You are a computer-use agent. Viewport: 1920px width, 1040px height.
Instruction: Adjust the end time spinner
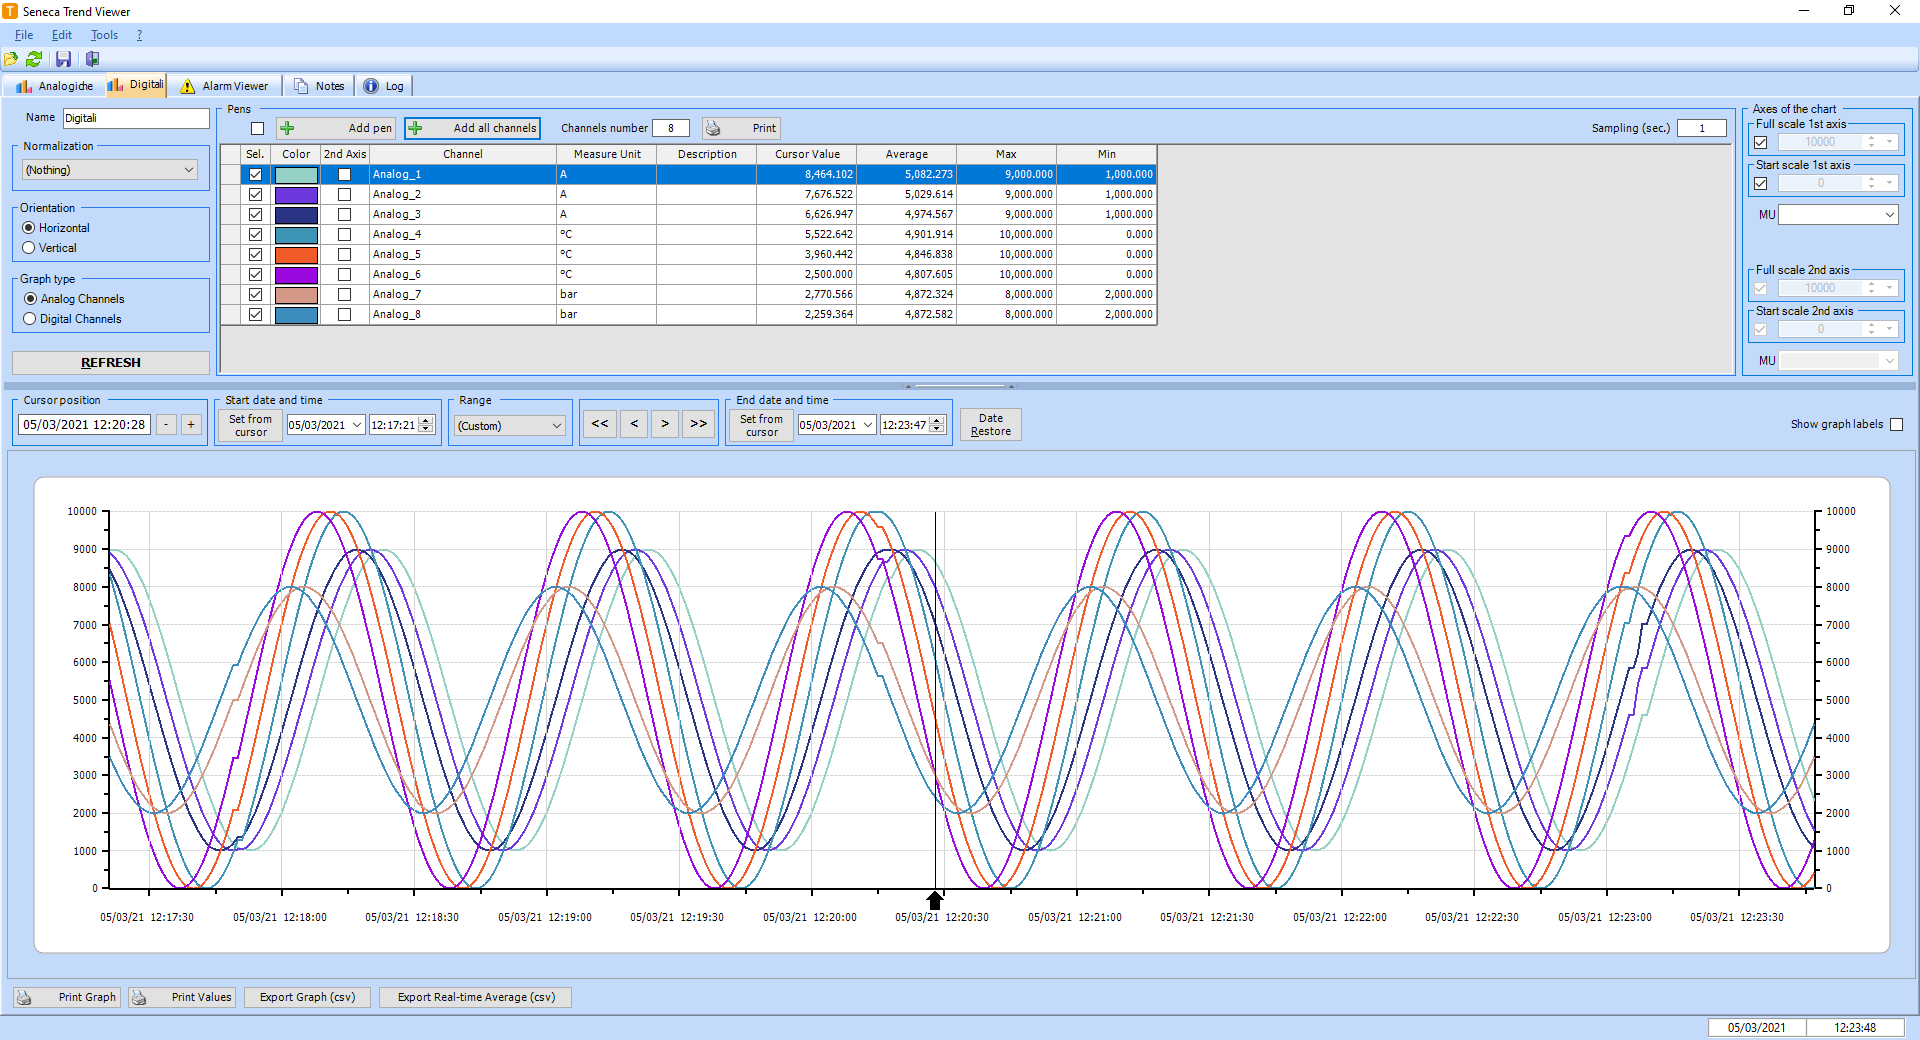[938, 425]
